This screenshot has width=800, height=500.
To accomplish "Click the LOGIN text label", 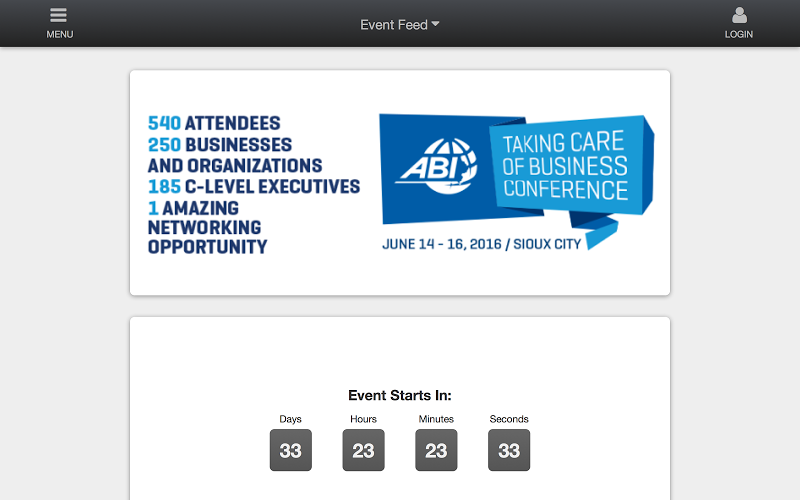I will pos(739,34).
